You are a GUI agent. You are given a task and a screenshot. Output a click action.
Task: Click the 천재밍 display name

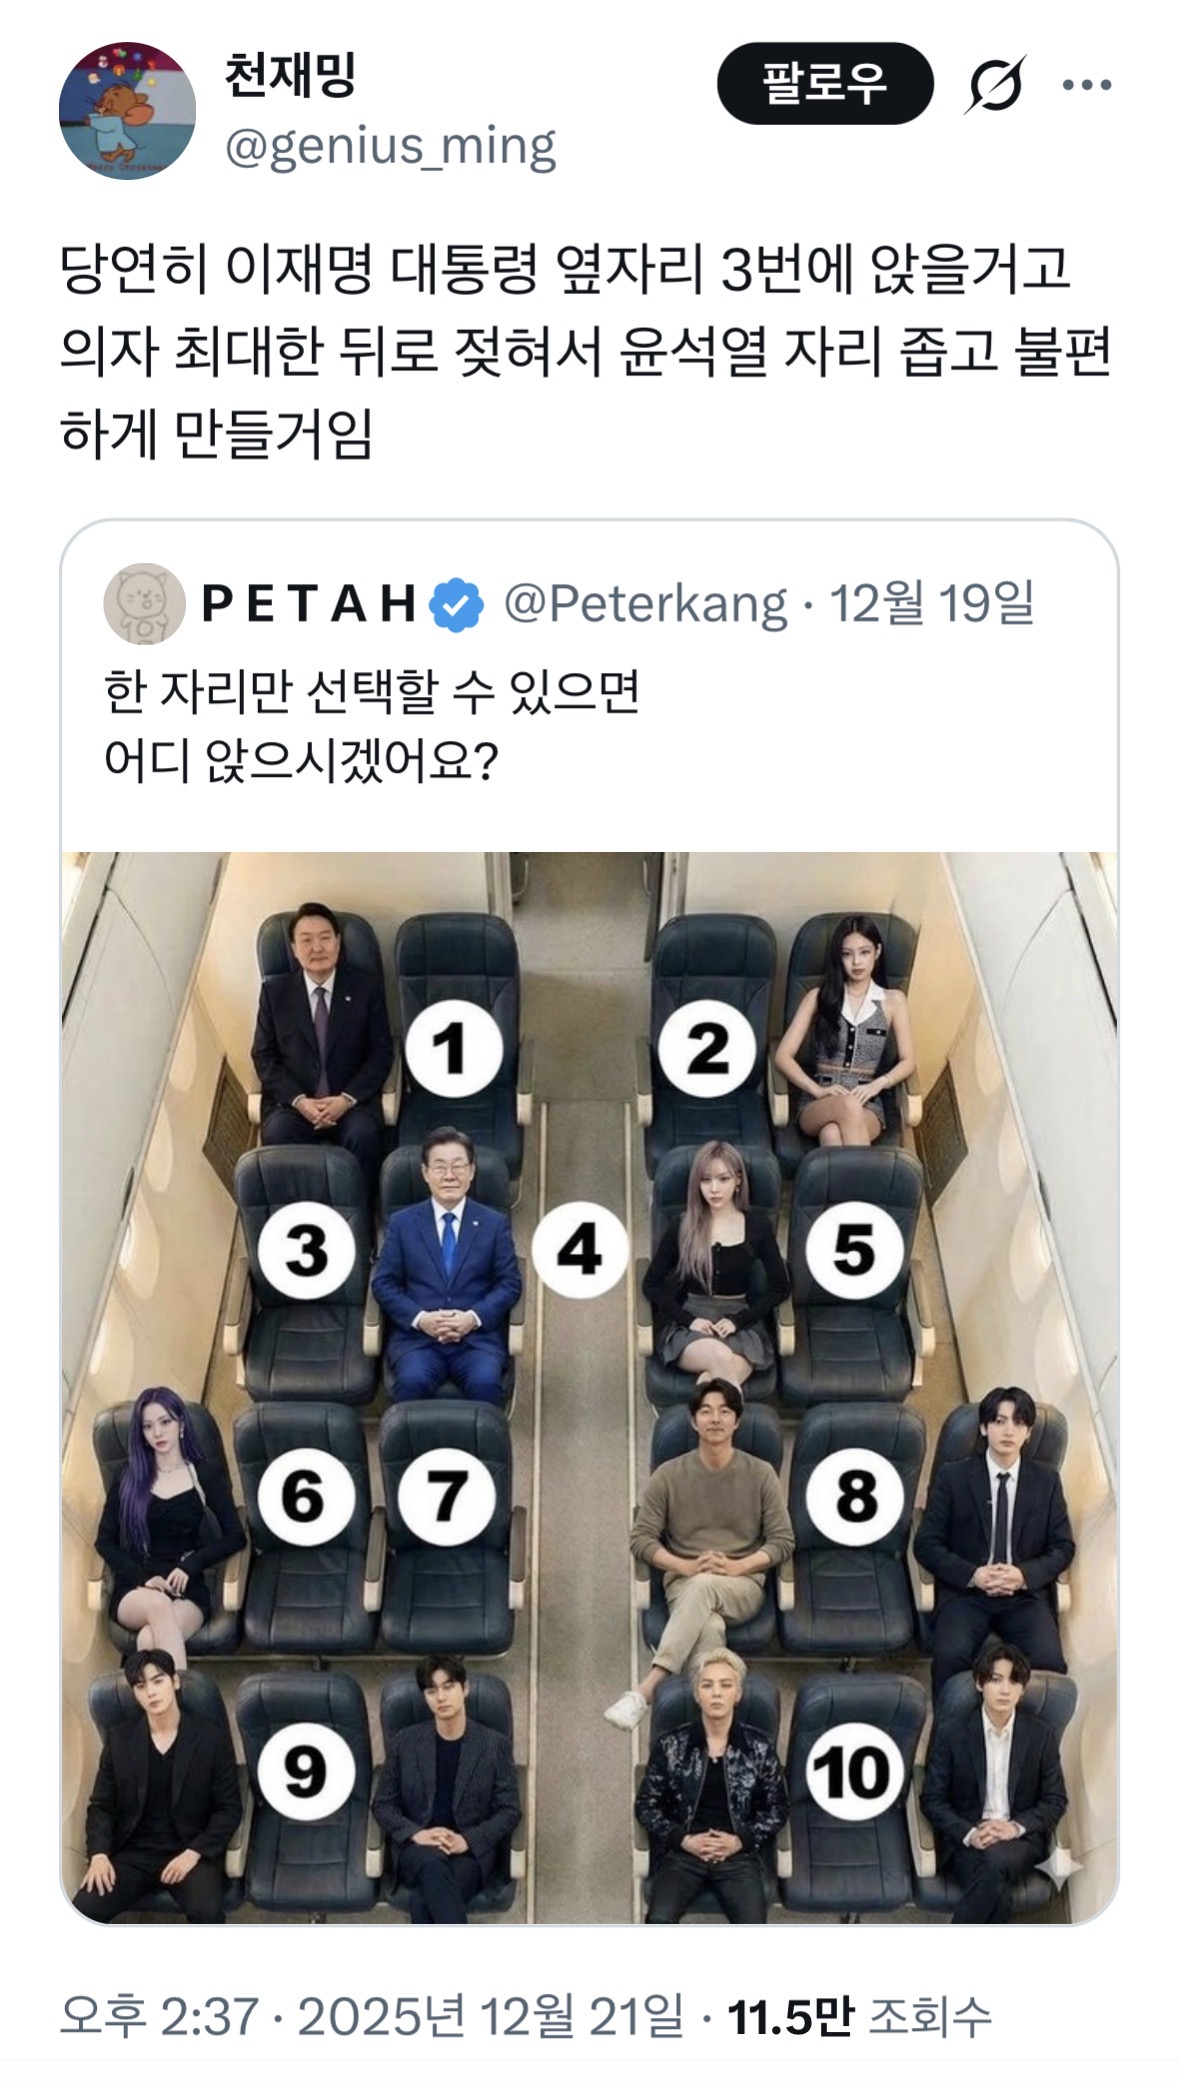click(x=290, y=77)
